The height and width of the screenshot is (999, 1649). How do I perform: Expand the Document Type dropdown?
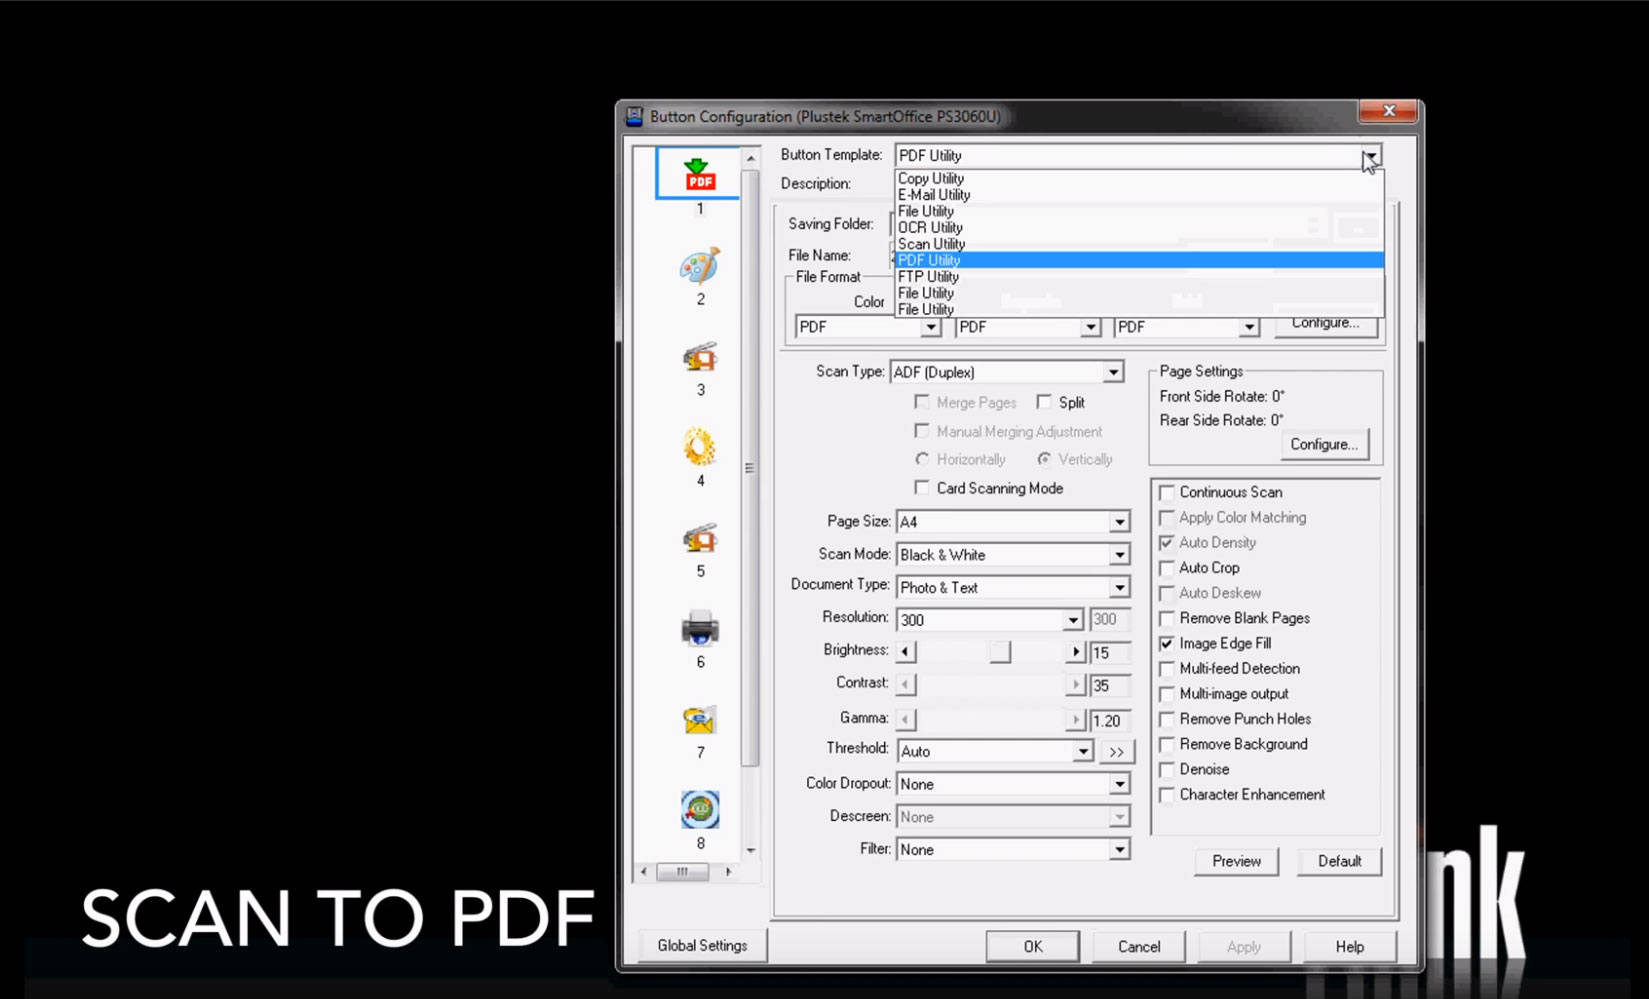tap(1119, 588)
